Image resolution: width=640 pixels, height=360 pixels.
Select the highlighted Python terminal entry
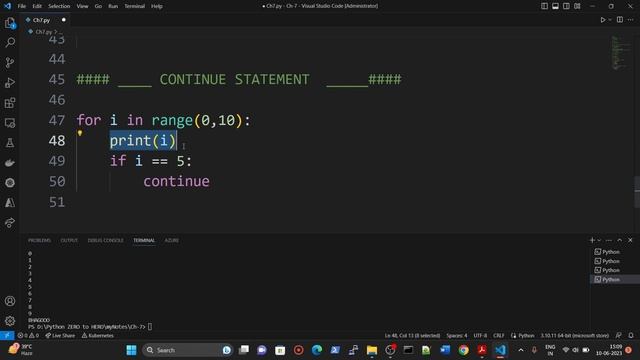pyautogui.click(x=615, y=279)
